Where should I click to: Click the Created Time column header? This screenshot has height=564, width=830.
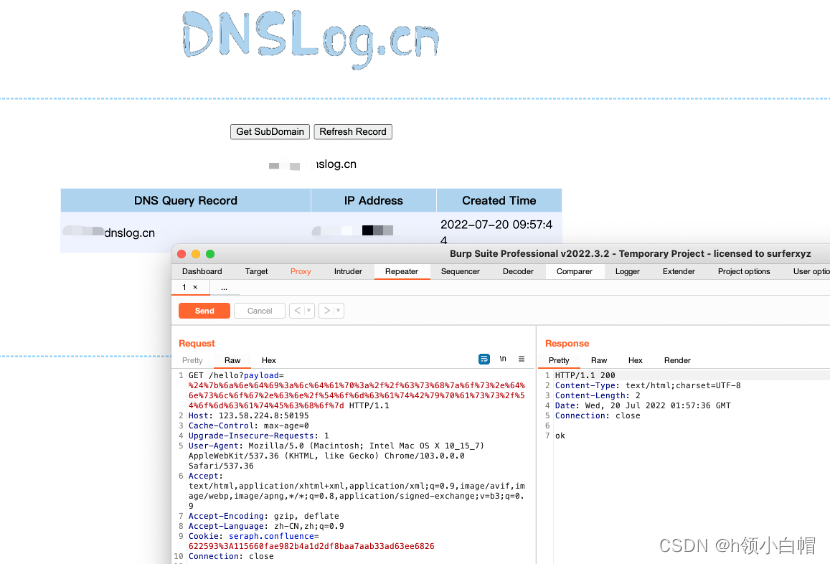tap(499, 201)
